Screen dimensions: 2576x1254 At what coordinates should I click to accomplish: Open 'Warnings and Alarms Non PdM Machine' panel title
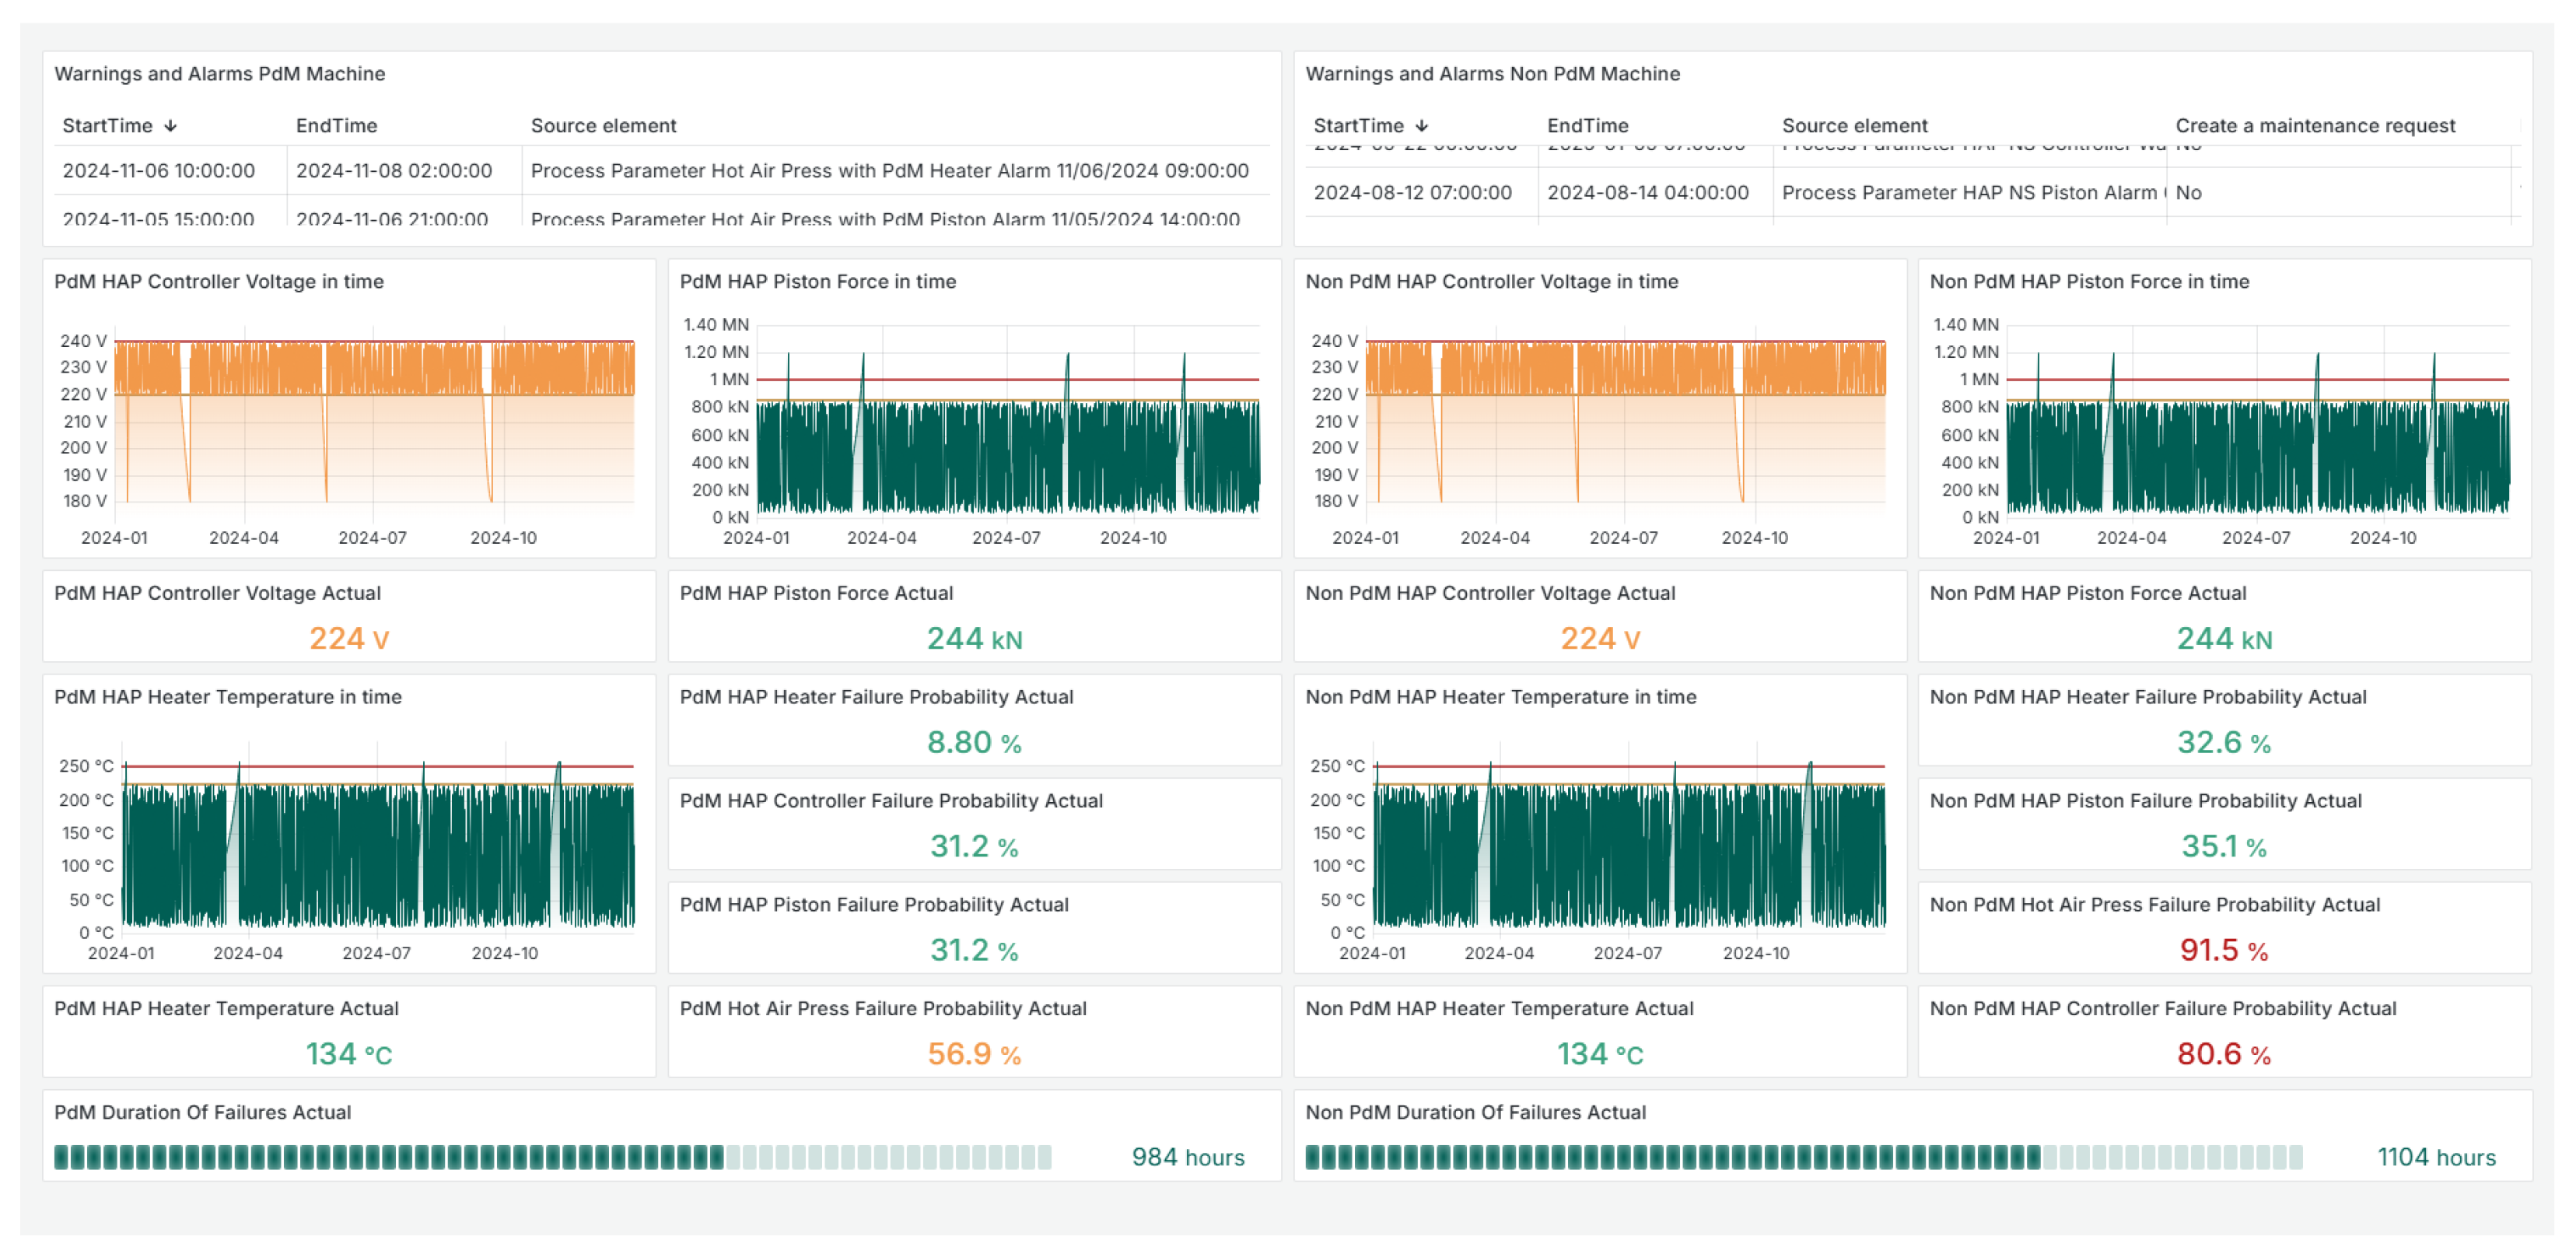tap(1492, 74)
